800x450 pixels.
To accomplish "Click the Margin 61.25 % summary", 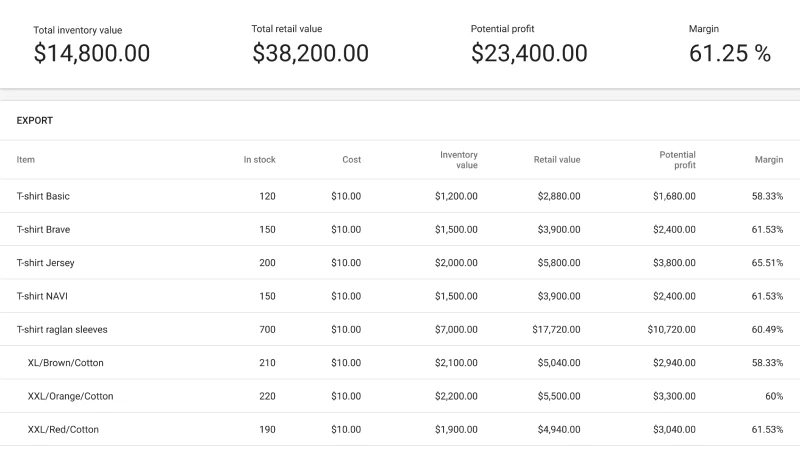I will [730, 54].
